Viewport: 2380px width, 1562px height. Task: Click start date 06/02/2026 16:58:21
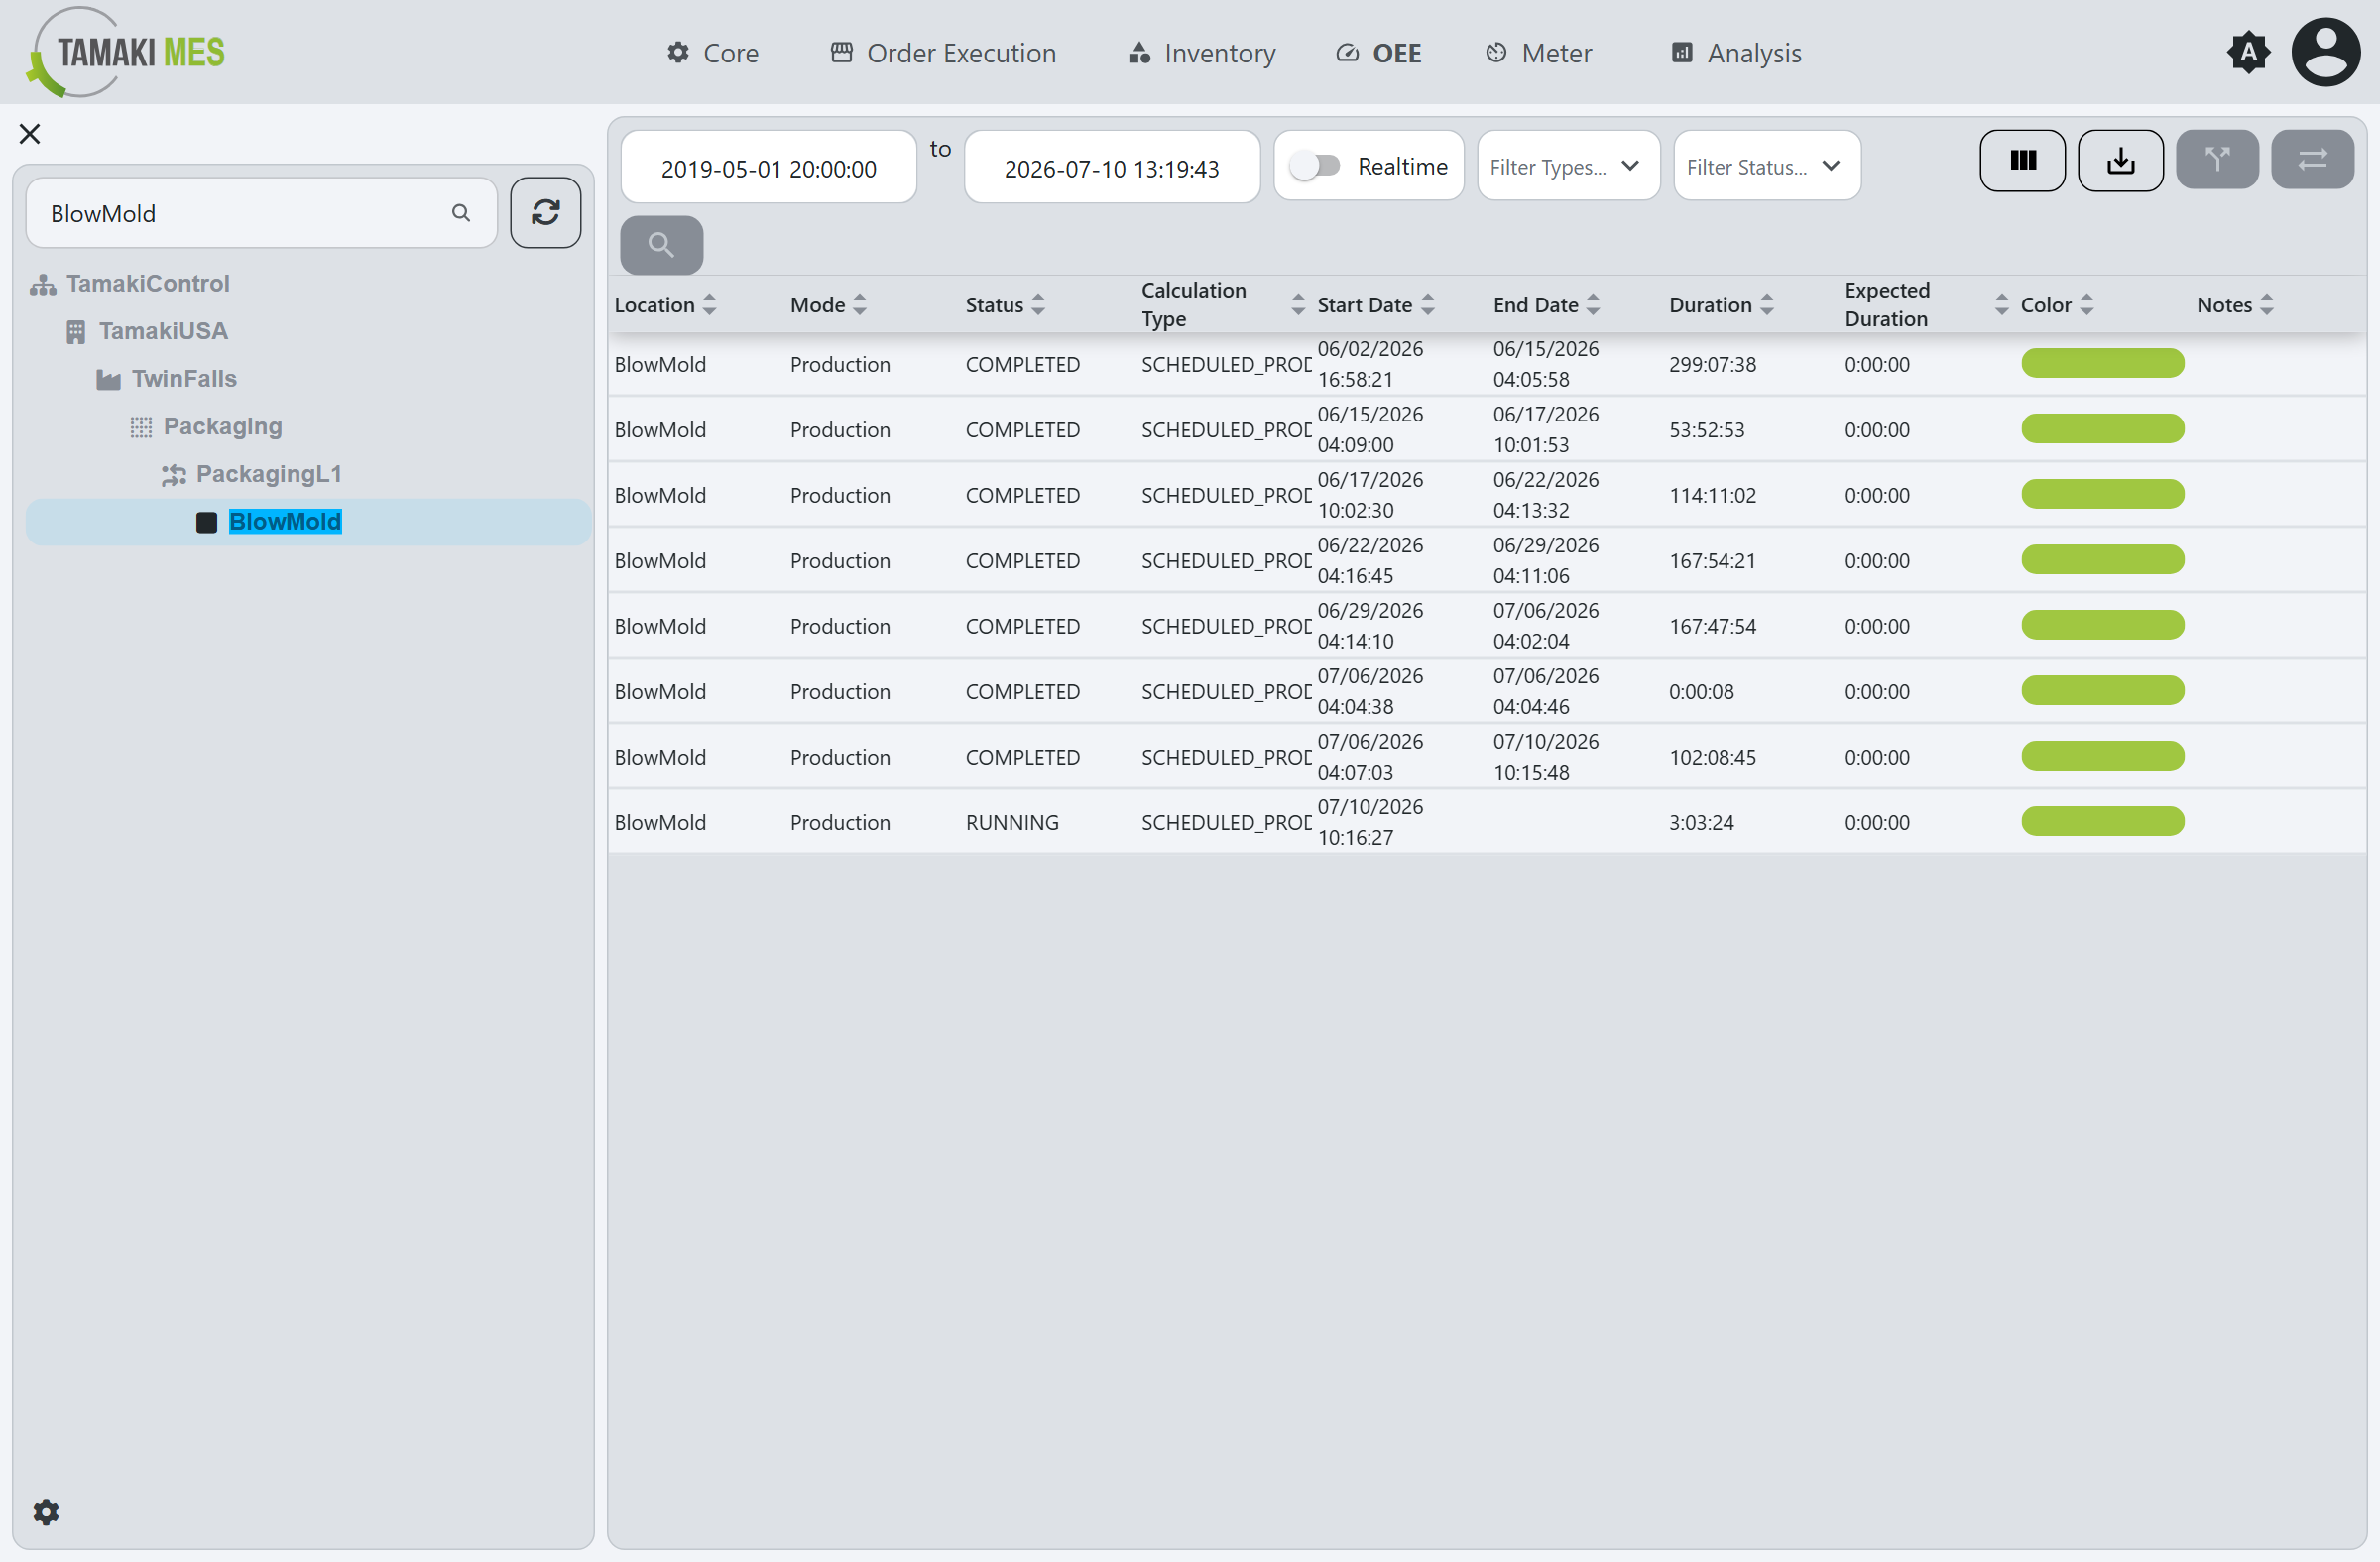pyautogui.click(x=1370, y=364)
